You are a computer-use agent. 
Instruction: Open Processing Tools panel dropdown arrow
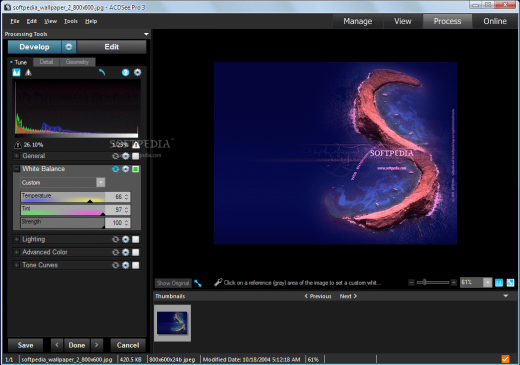point(146,34)
